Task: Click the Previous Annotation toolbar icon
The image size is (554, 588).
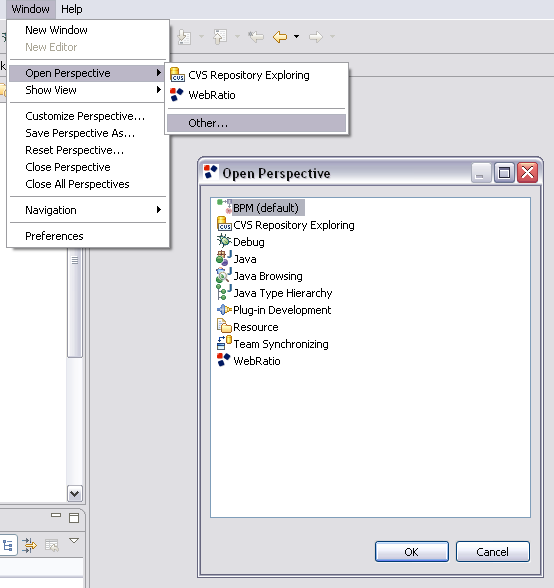Action: tap(220, 37)
